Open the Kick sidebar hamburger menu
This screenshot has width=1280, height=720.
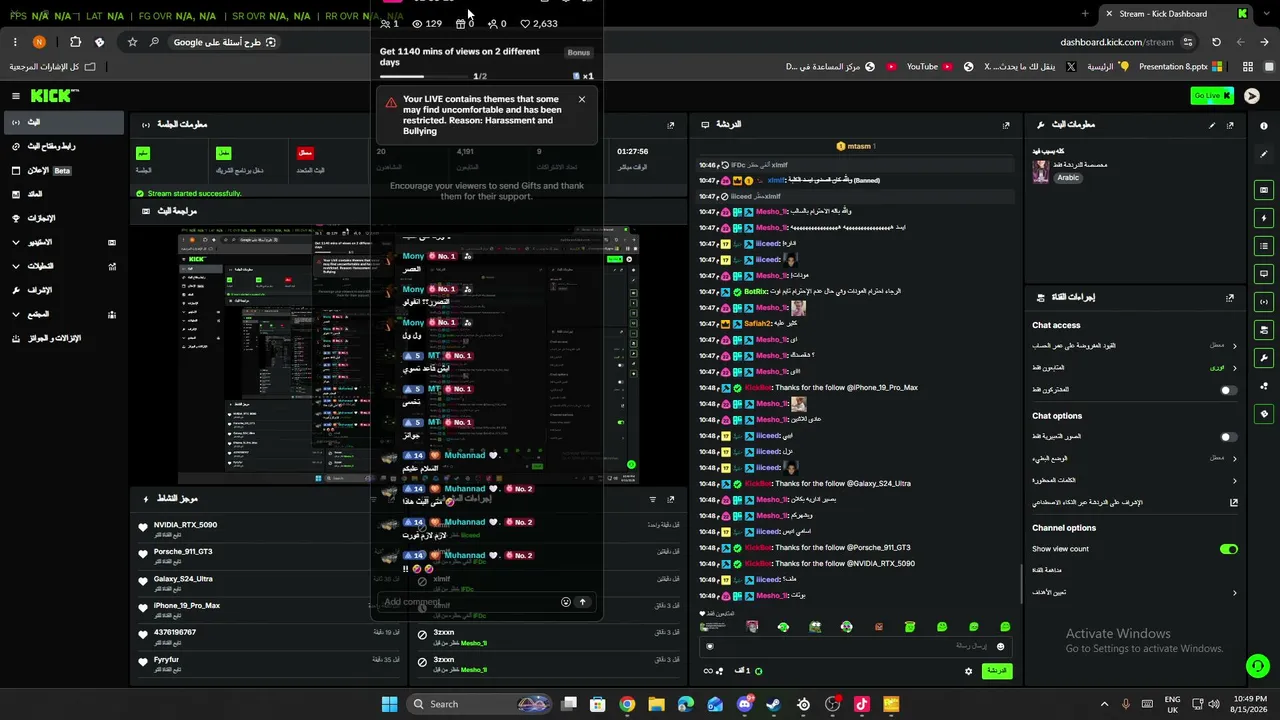16,96
